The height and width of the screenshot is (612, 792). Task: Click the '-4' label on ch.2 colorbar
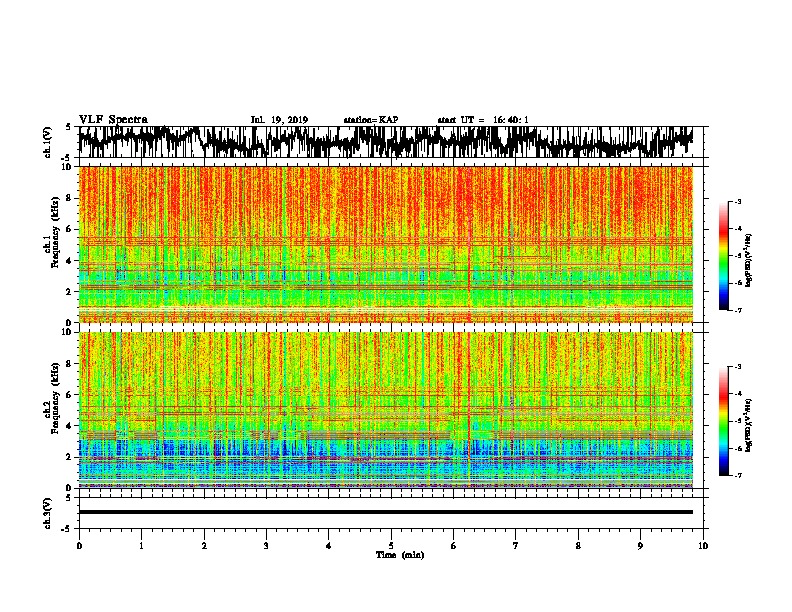click(737, 394)
